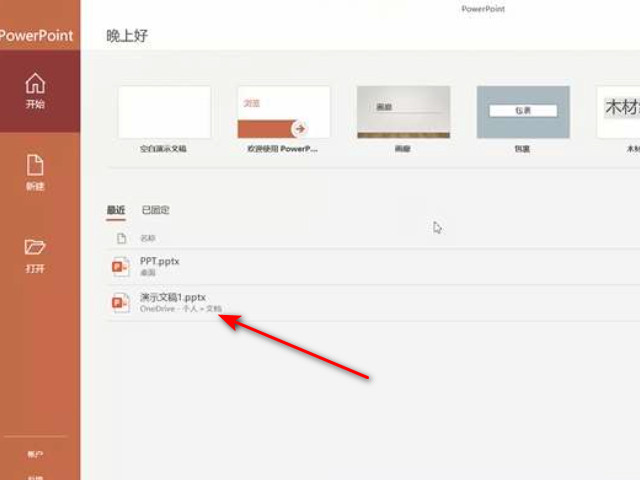
Task: Switch to the Pinned (已固定) tab
Action: coord(156,210)
